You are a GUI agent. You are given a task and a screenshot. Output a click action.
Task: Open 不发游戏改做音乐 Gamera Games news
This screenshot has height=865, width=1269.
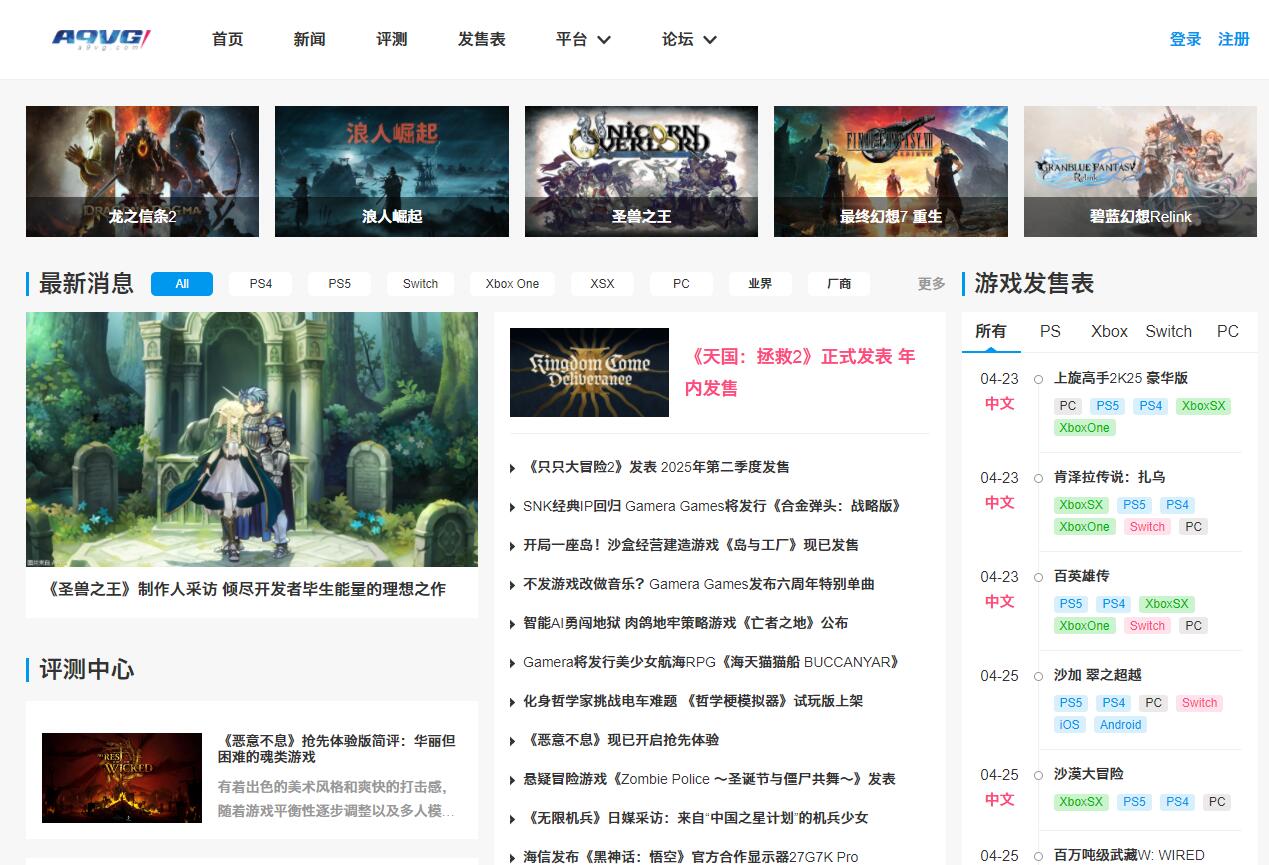pyautogui.click(x=699, y=584)
